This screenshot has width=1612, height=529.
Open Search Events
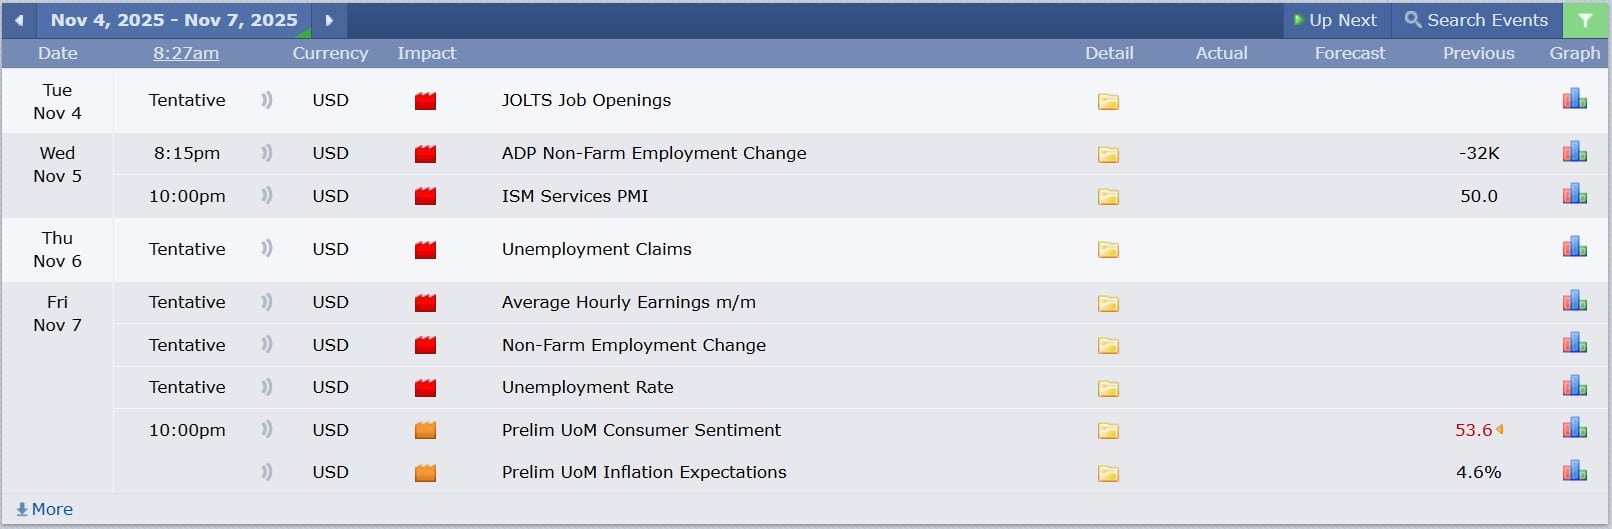pos(1476,20)
